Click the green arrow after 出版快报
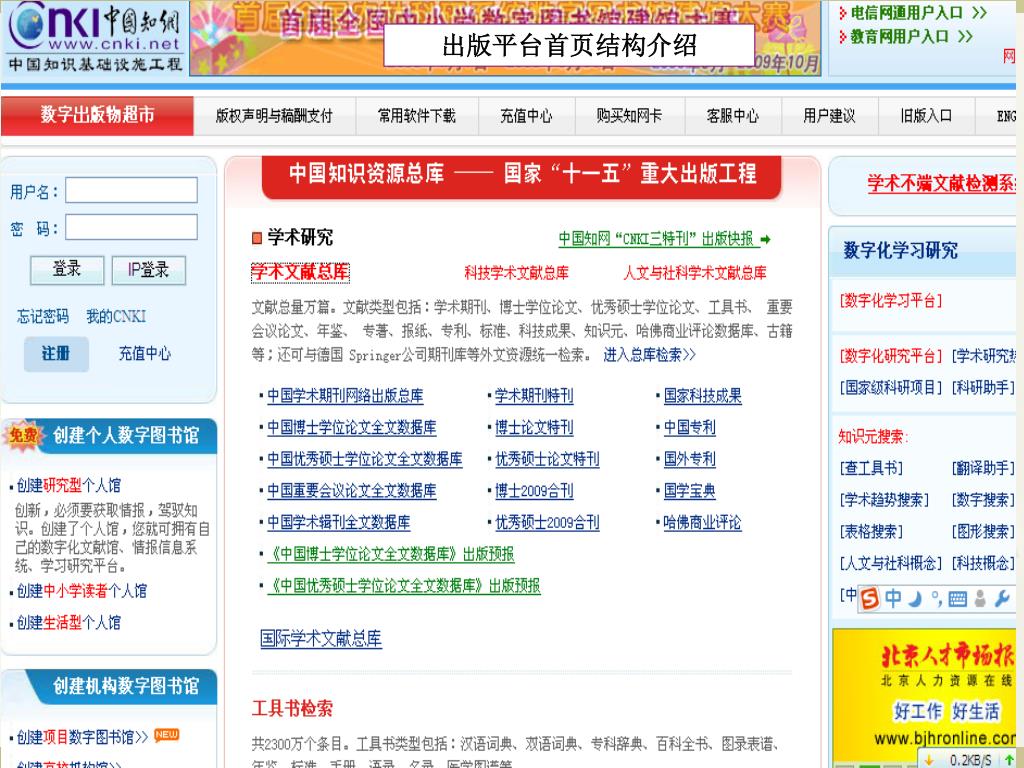This screenshot has width=1024, height=768. 765,240
